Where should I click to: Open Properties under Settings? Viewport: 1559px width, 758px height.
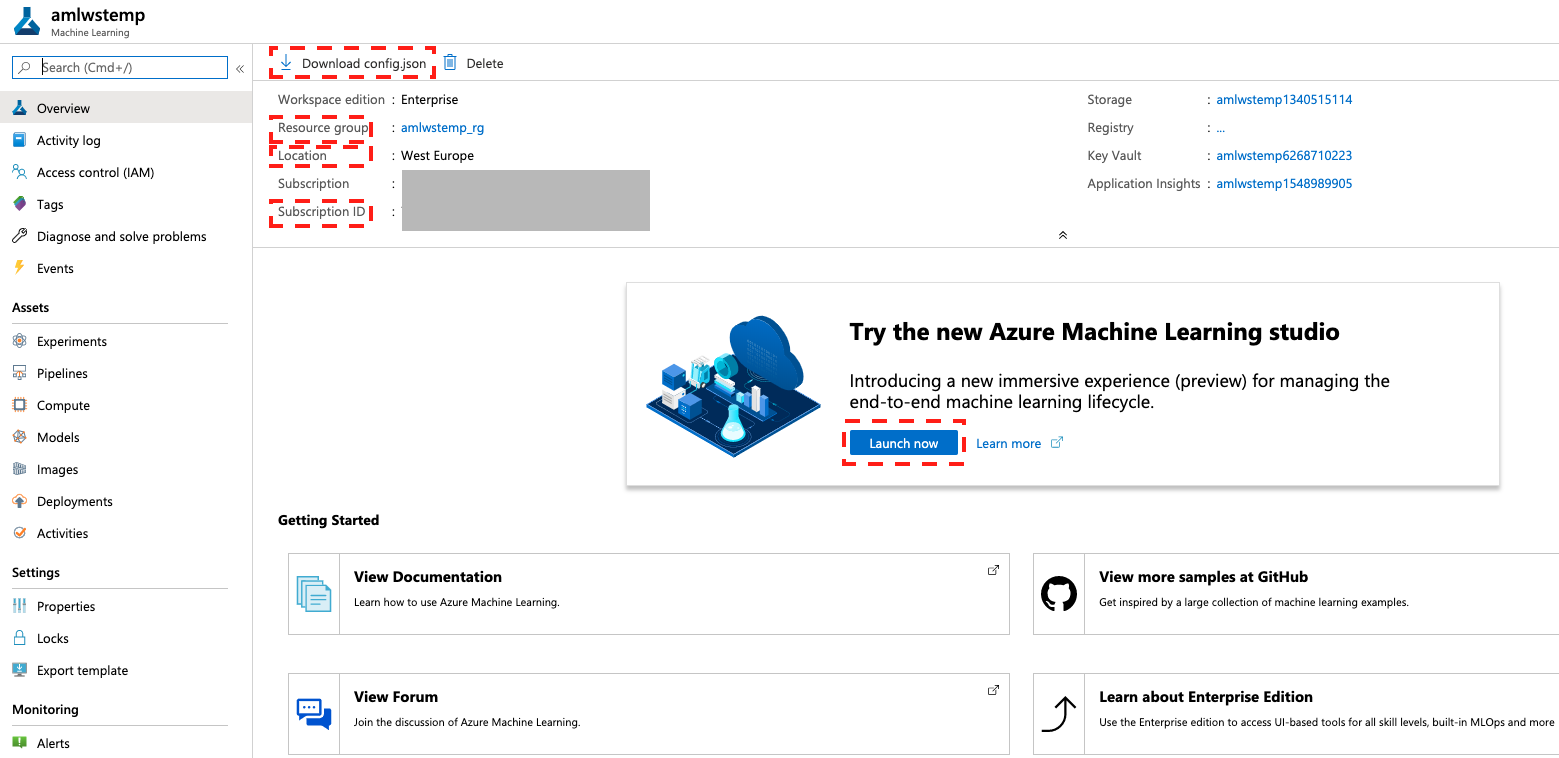pos(126,606)
